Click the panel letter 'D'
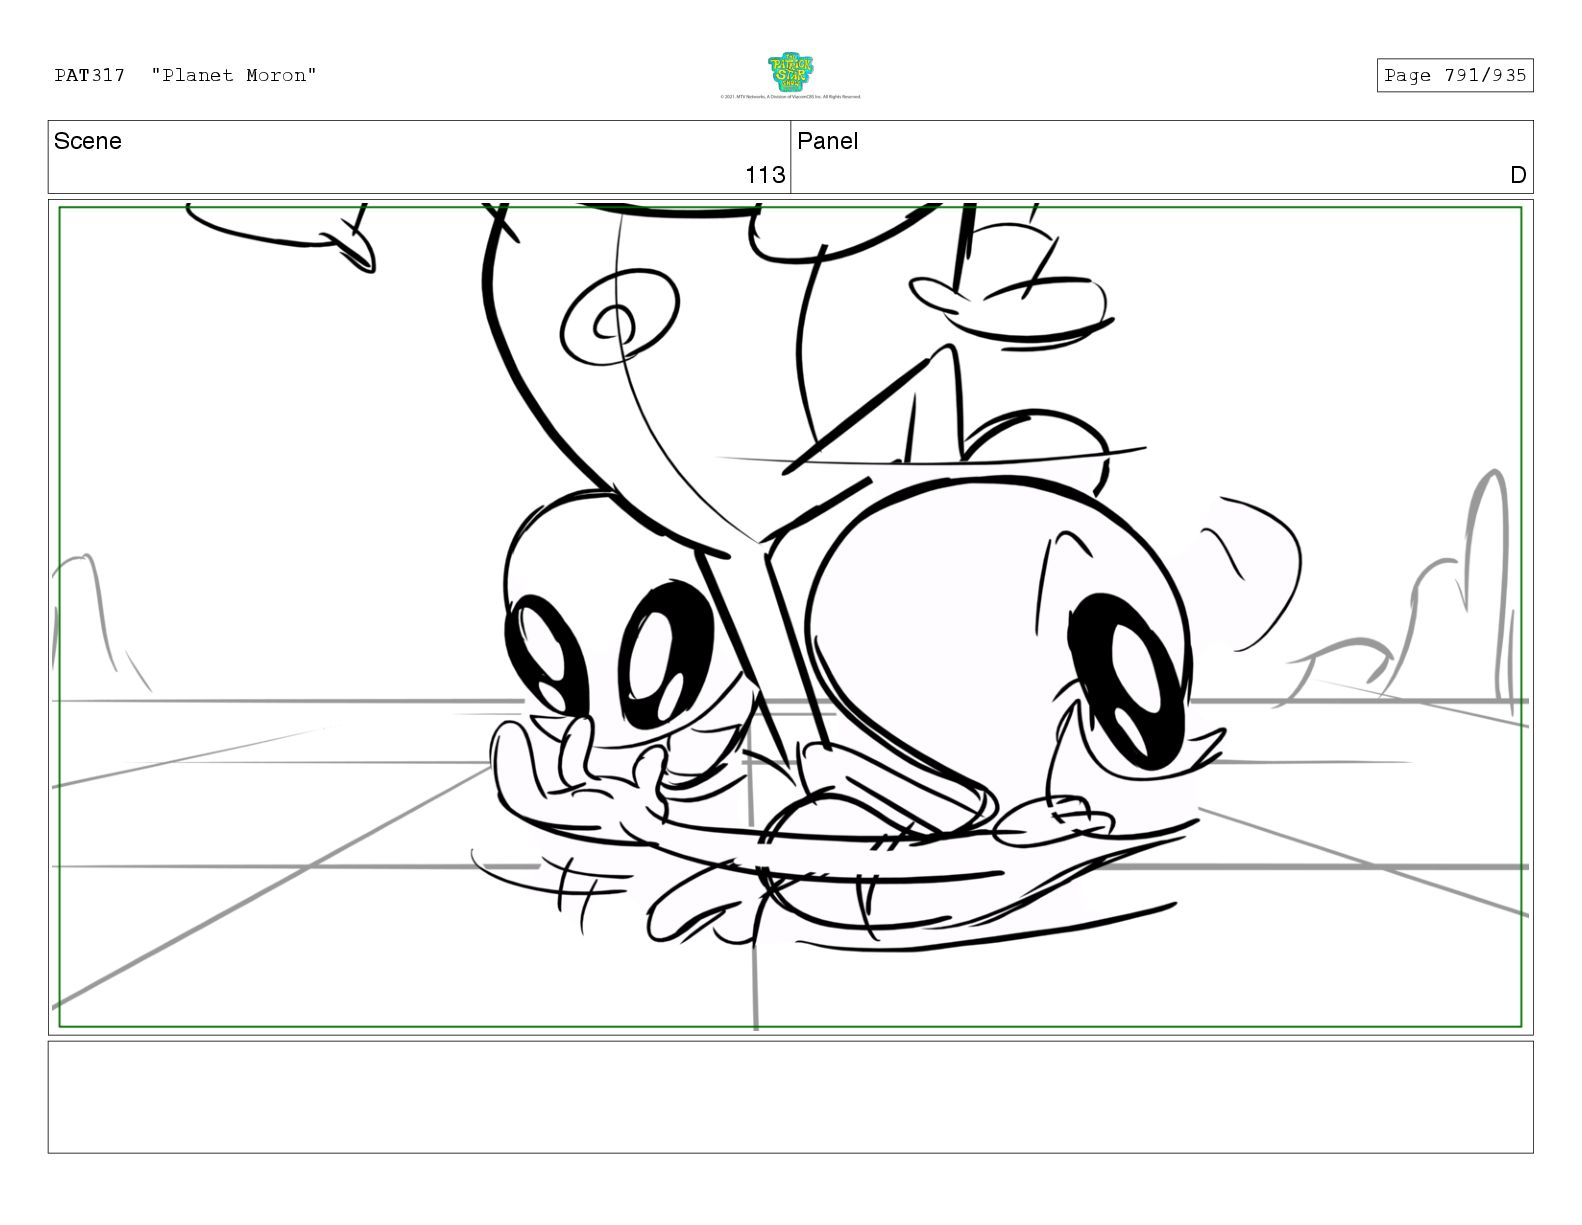 point(1518,175)
